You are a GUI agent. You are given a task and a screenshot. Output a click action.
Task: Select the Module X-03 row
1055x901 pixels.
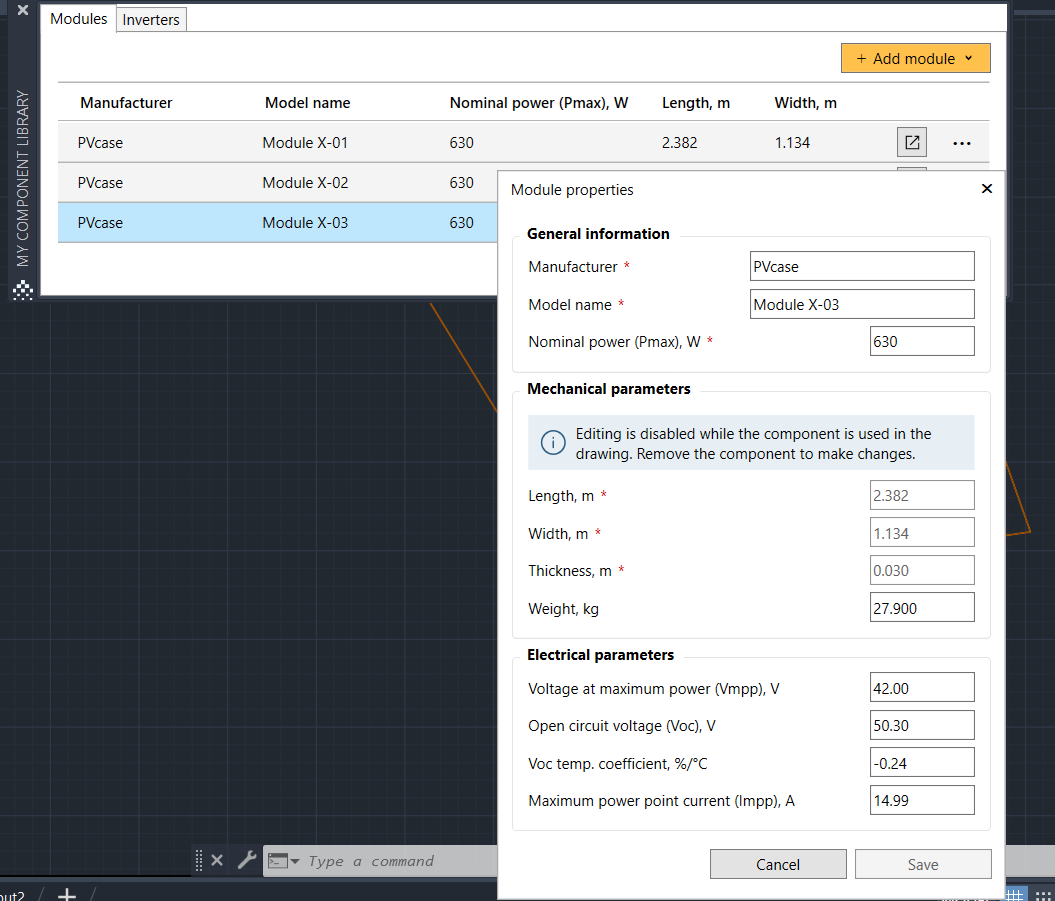click(x=277, y=223)
